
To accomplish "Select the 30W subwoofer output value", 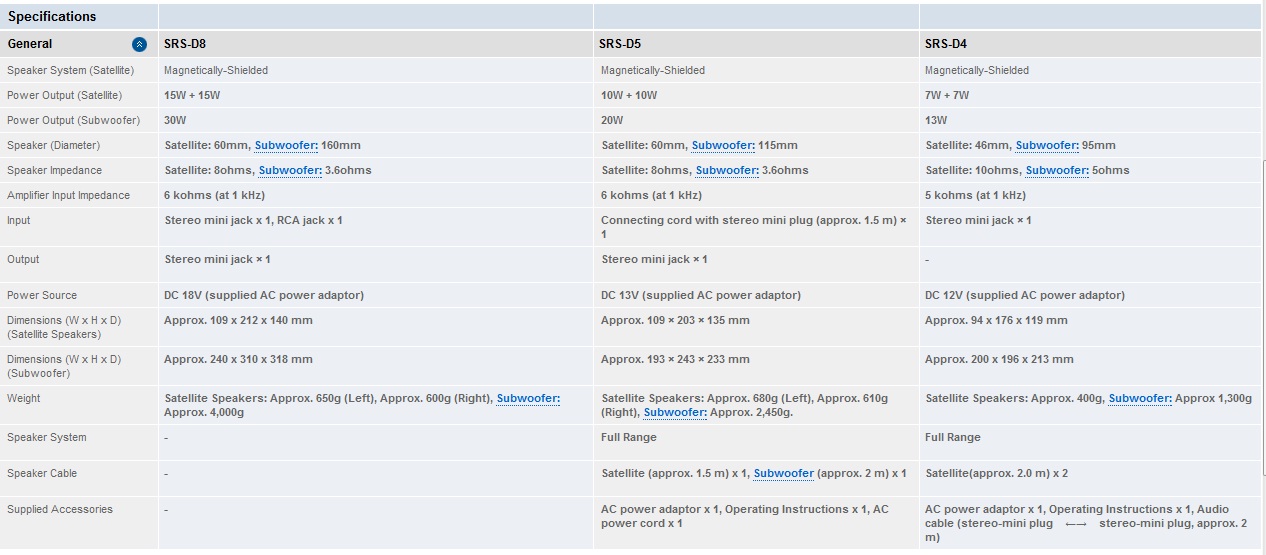I will click(x=175, y=120).
